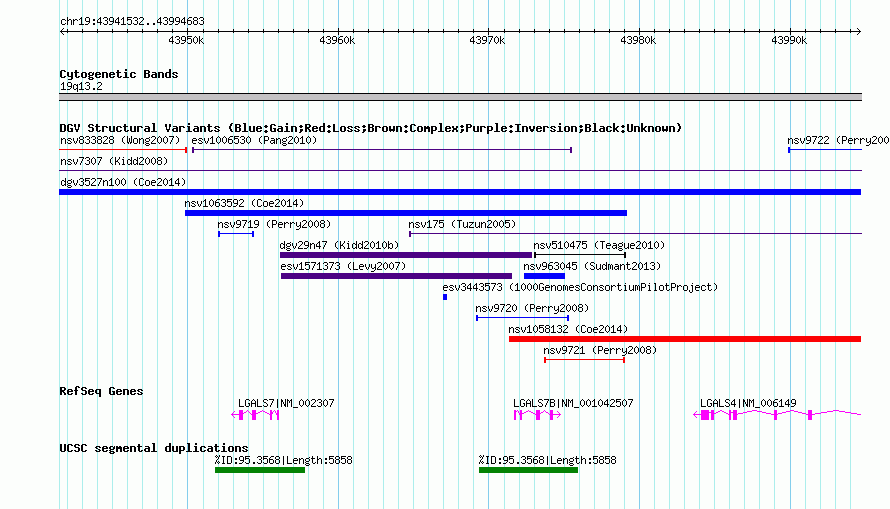Open the nsv175 (Tuzun2005) label
890x509 pixels.
(462, 224)
